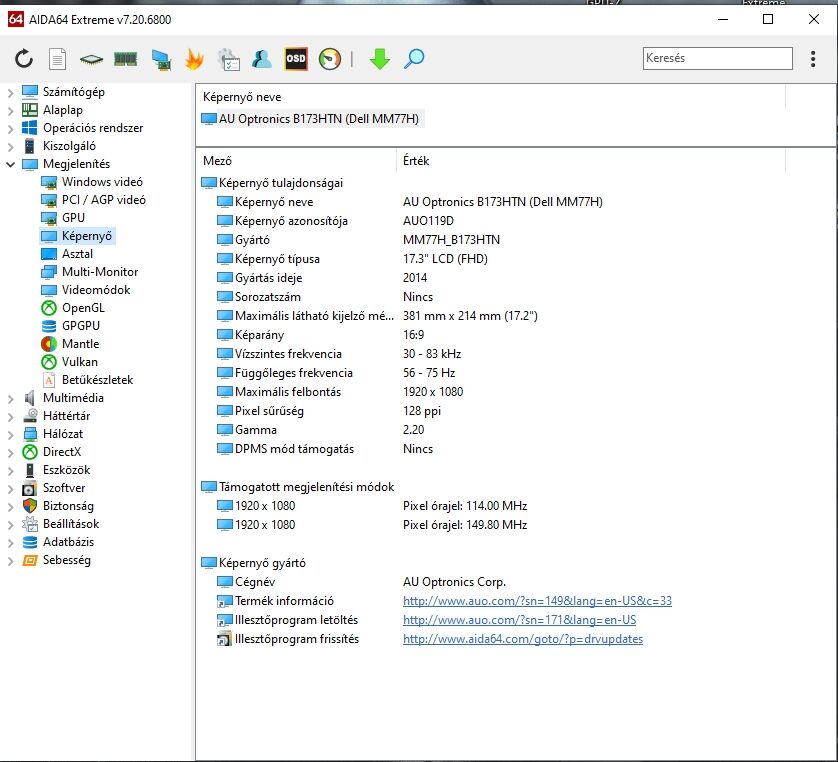
Task: Open the Illesztőprogram letöltés link
Action: click(519, 620)
